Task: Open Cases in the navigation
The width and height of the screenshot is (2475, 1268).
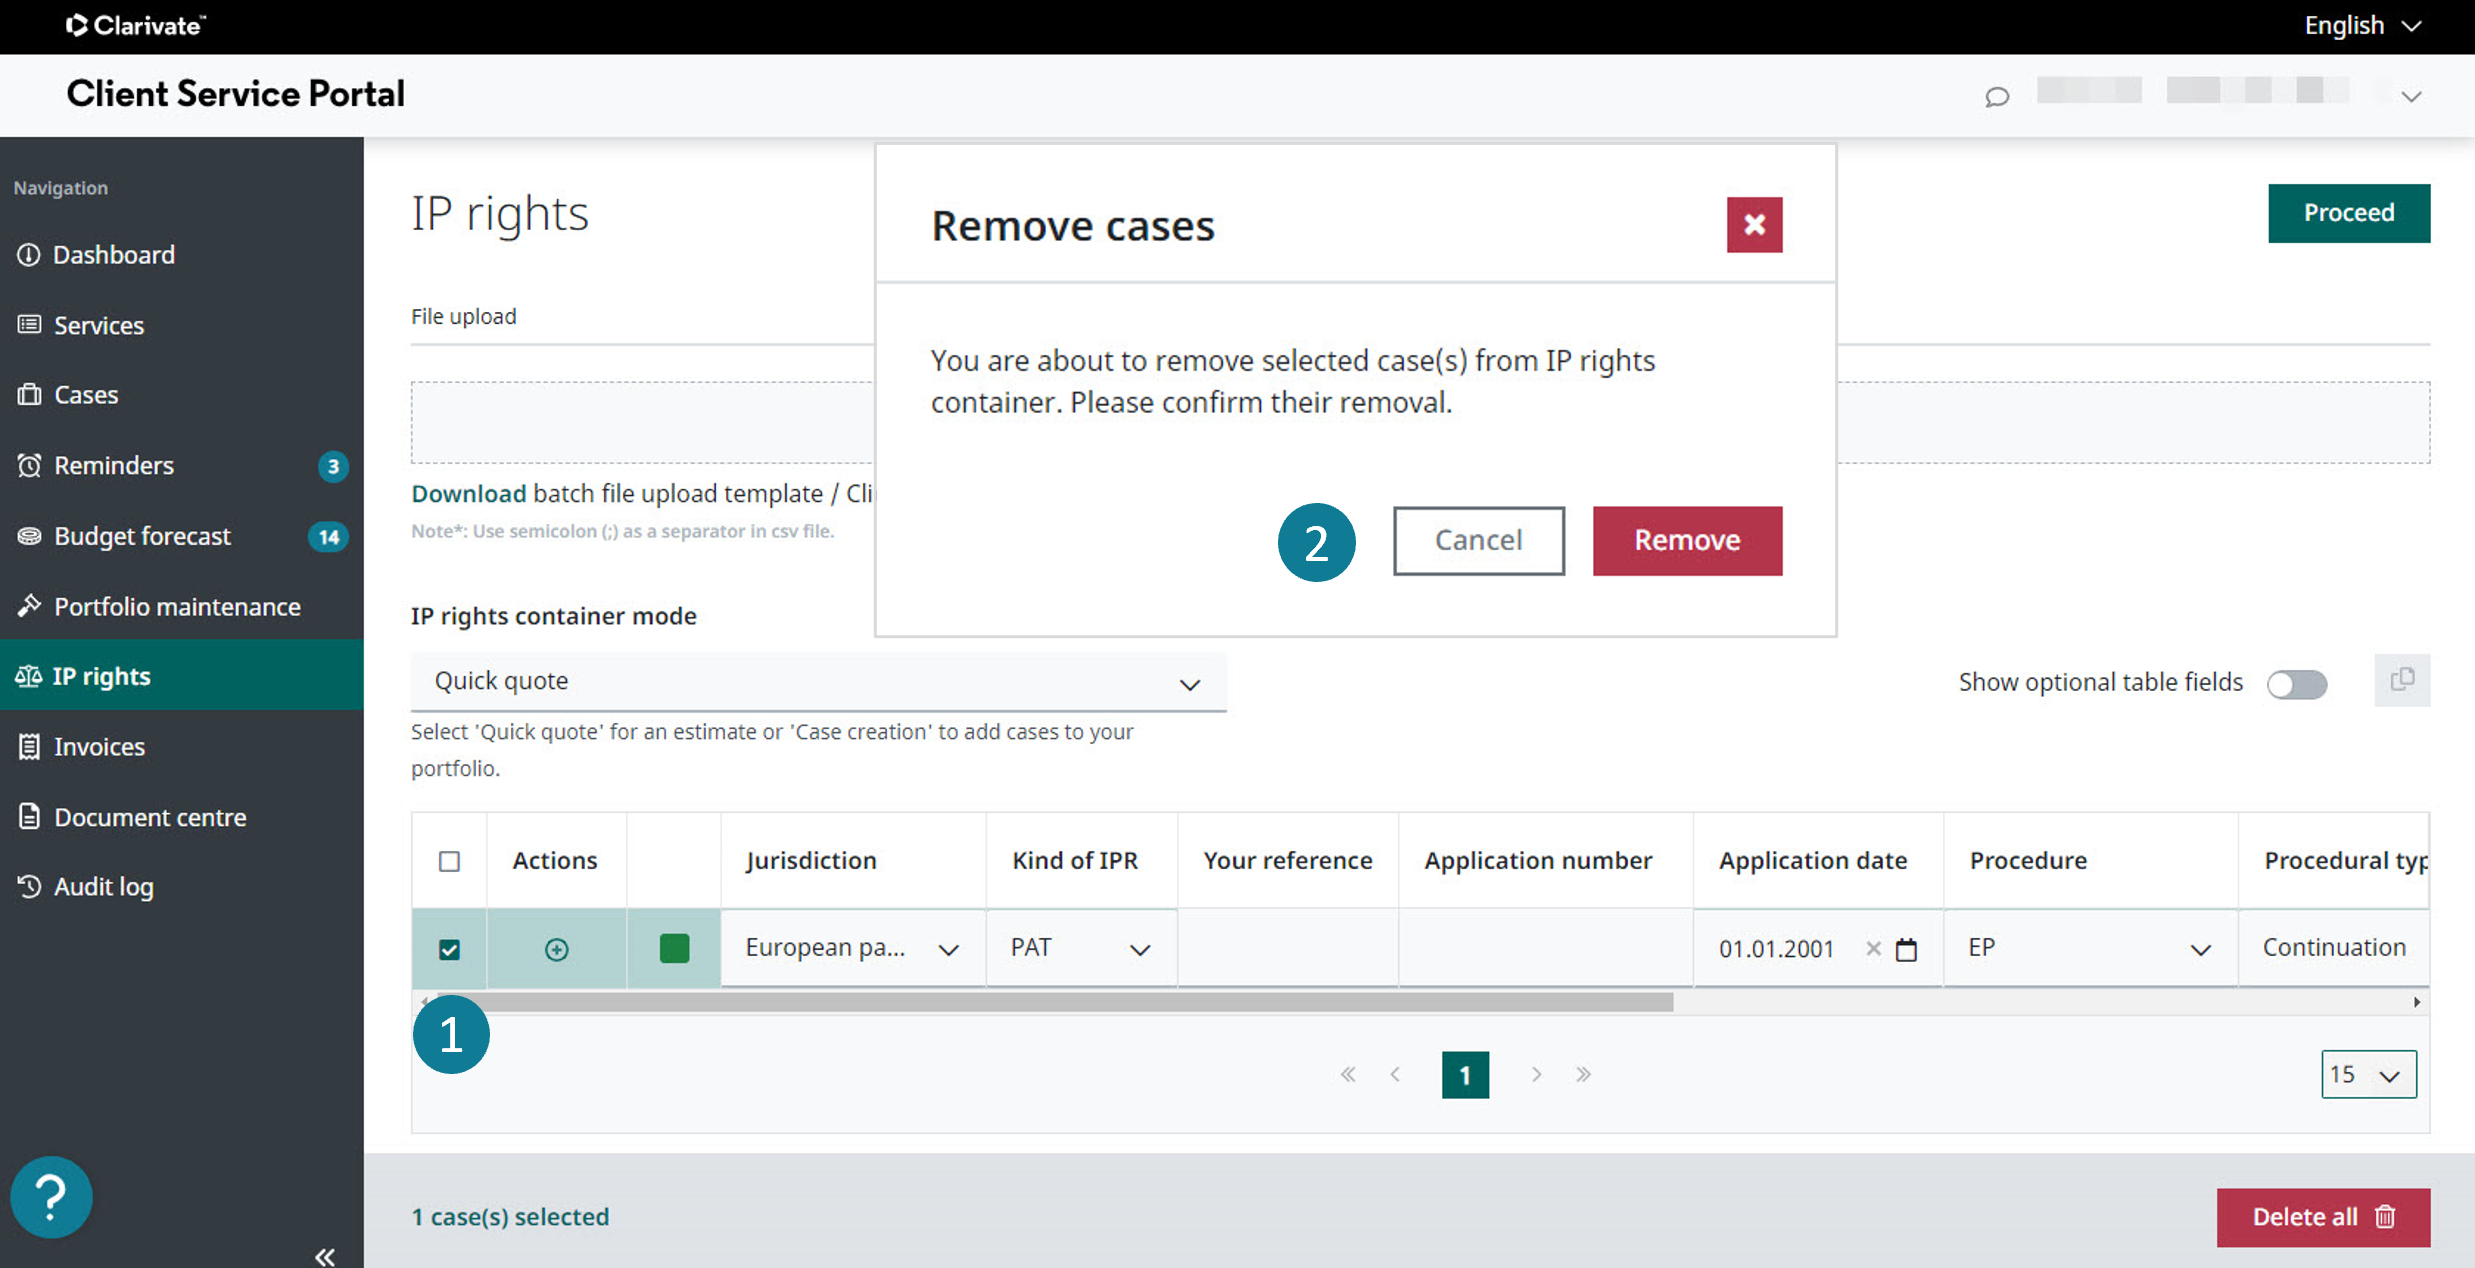Action: pyautogui.click(x=86, y=394)
